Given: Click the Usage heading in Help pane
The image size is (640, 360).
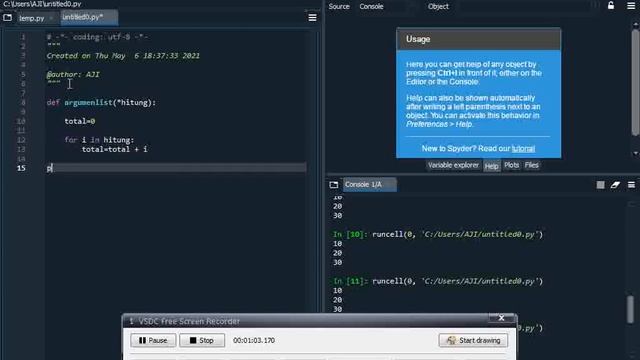Looking at the screenshot, I should 418,39.
